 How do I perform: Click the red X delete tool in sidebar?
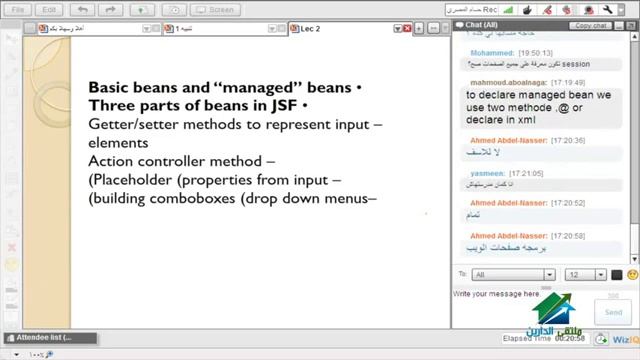coord(12,248)
